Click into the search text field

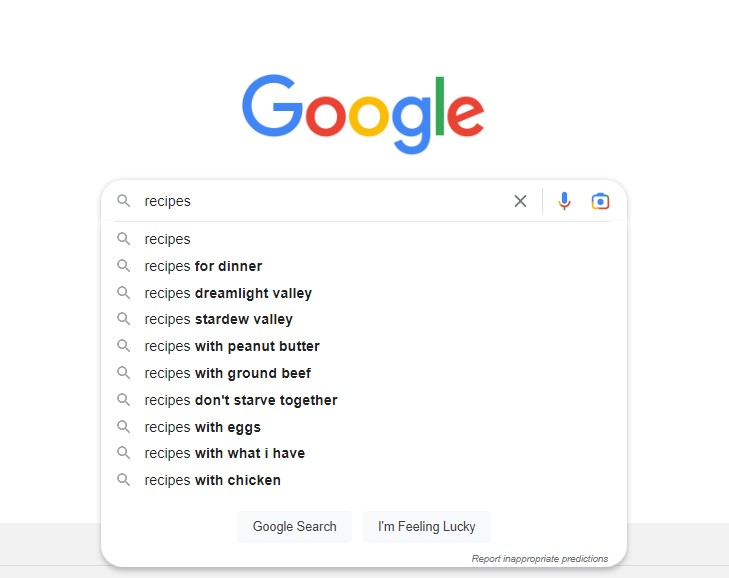[320, 201]
